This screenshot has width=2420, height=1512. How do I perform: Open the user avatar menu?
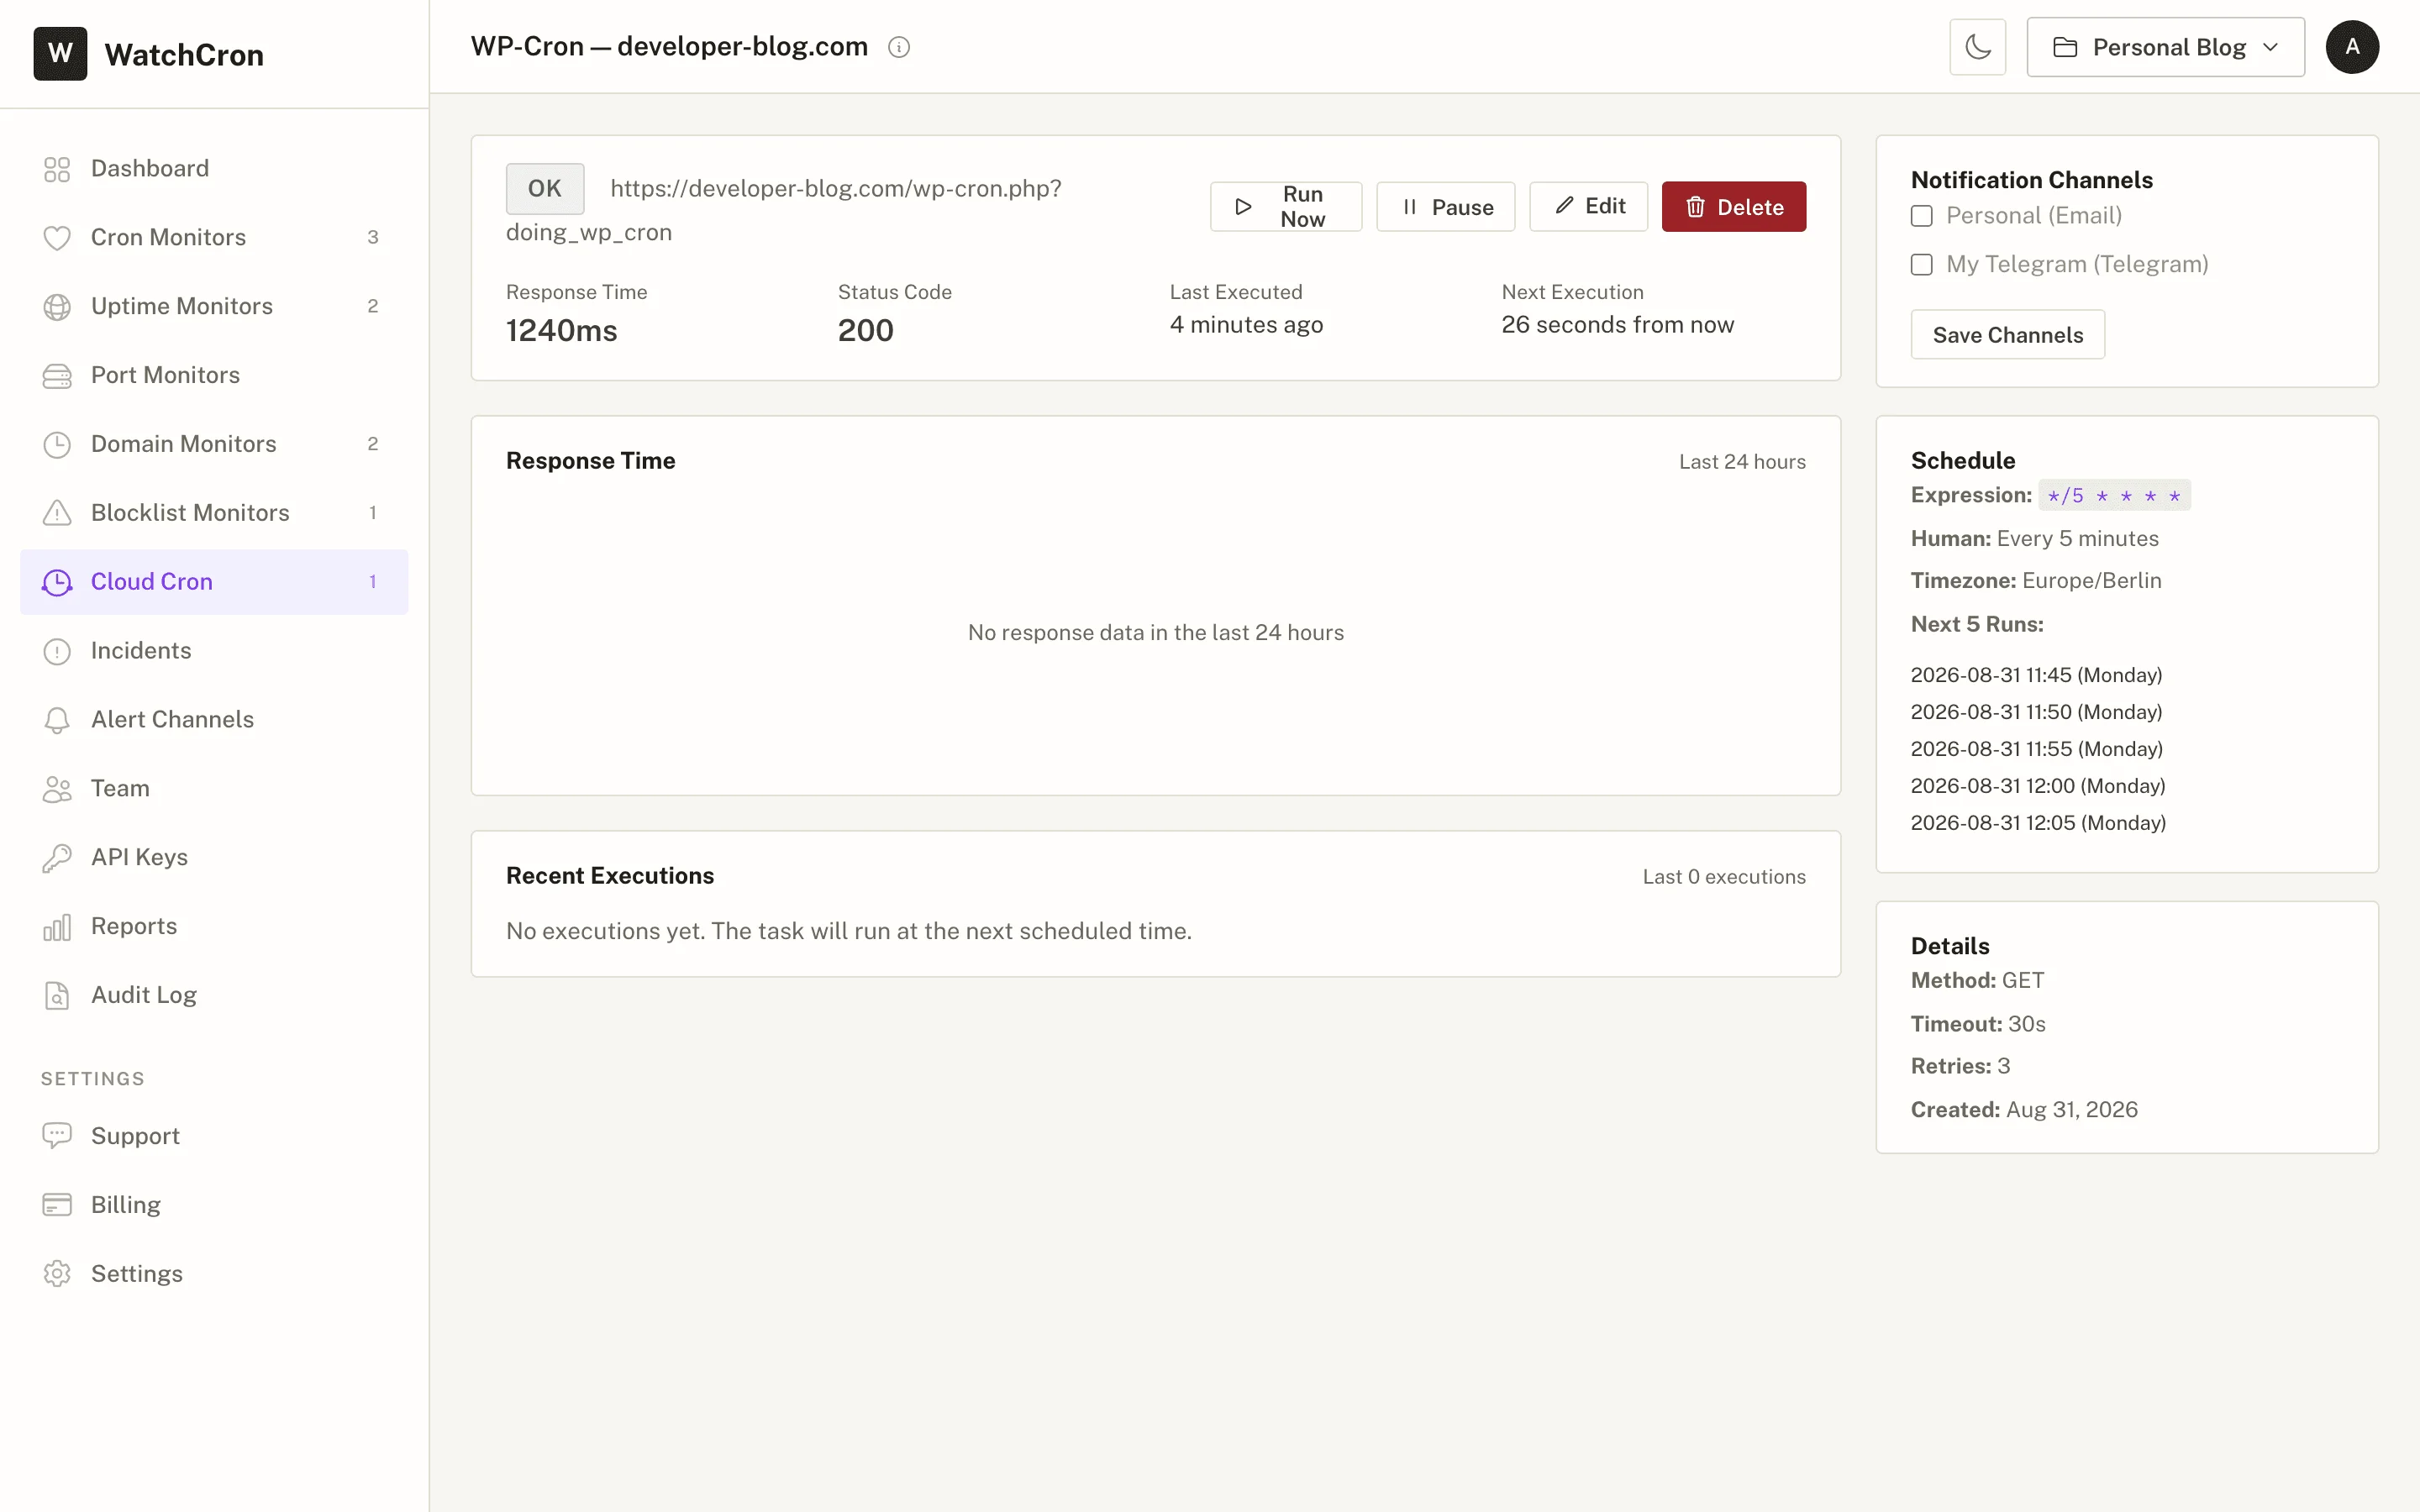click(x=2352, y=47)
